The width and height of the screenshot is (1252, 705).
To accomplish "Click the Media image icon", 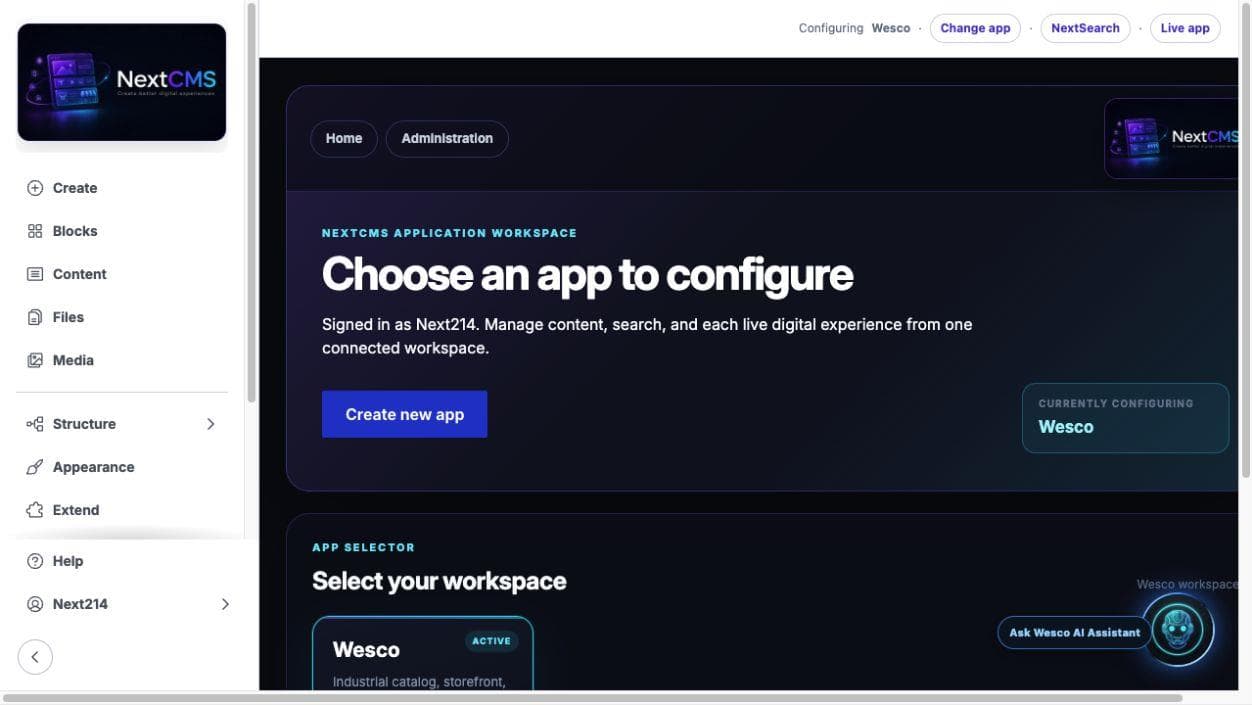I will 35,360.
